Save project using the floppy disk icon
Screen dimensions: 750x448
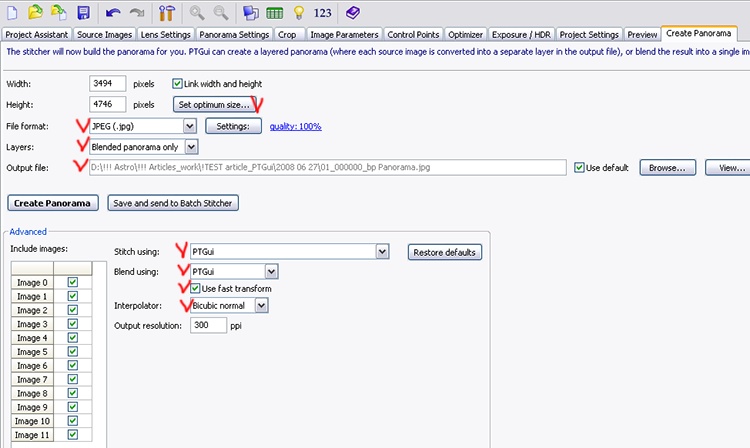point(83,13)
